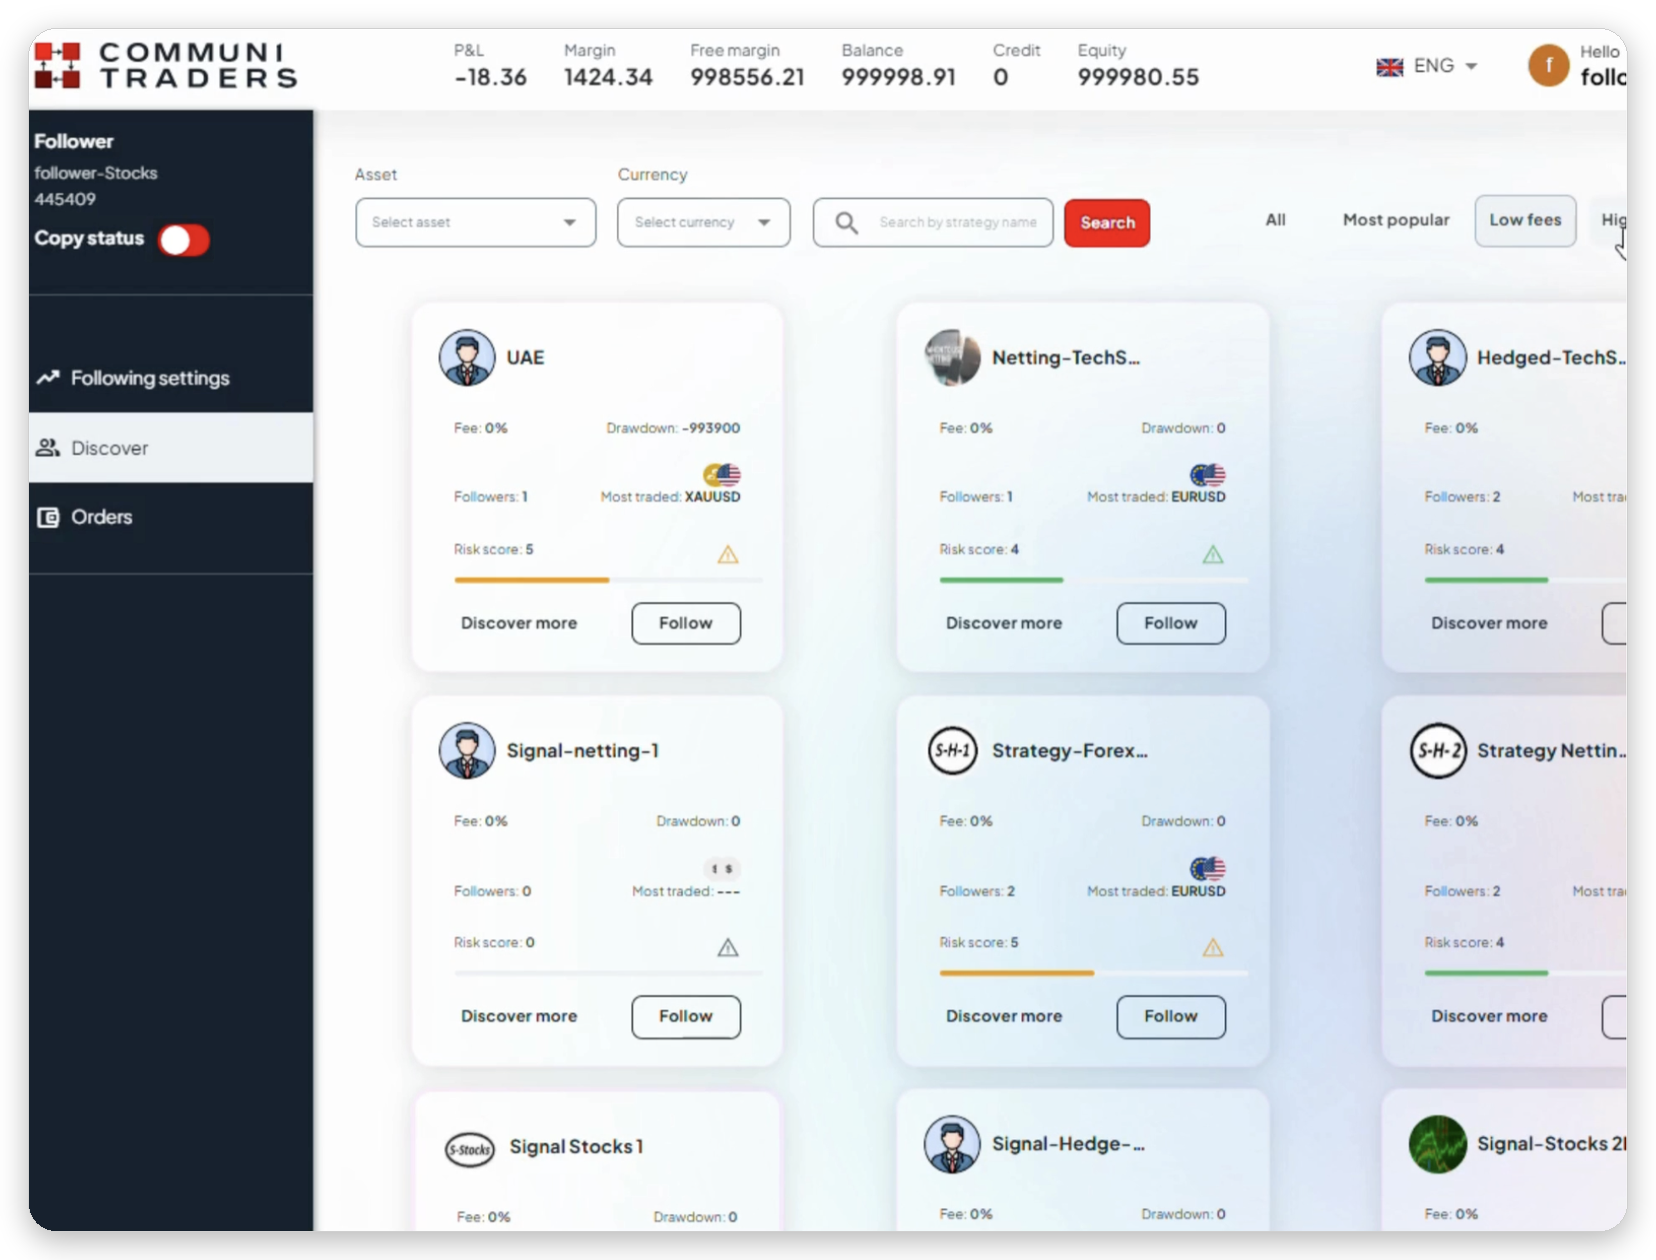Click the EURUSD flag icon on Netting-TechS card

point(1207,474)
